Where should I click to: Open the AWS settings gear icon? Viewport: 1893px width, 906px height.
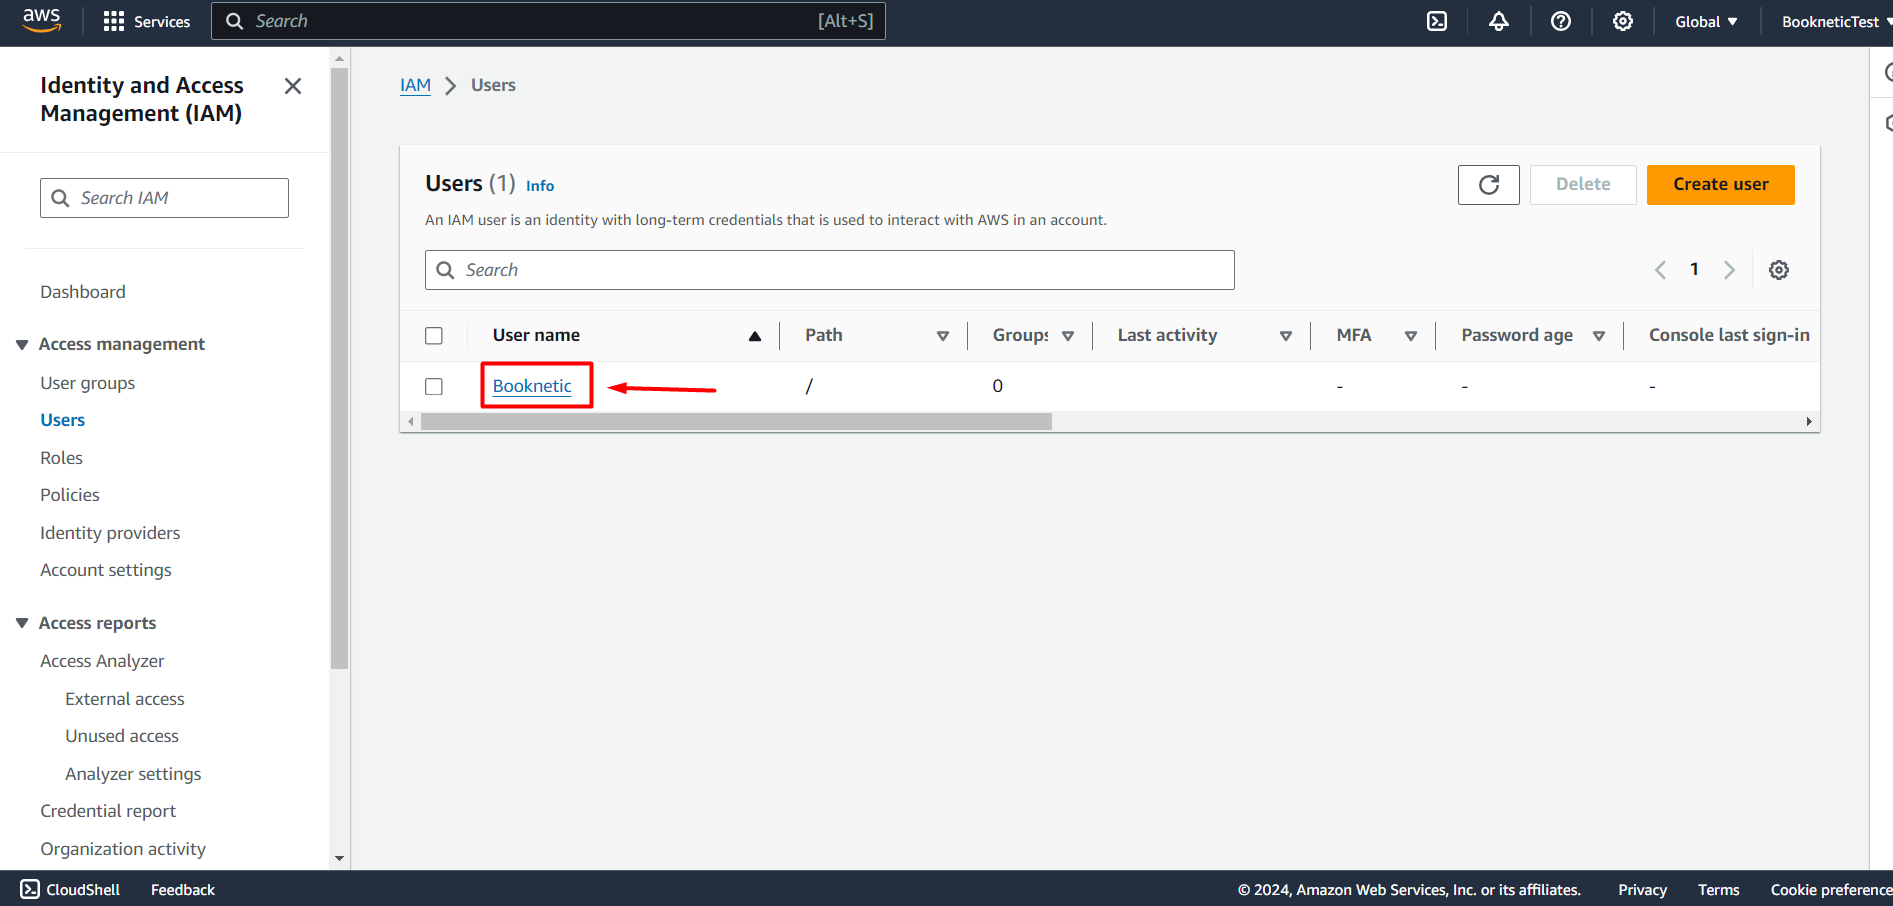[x=1622, y=20]
